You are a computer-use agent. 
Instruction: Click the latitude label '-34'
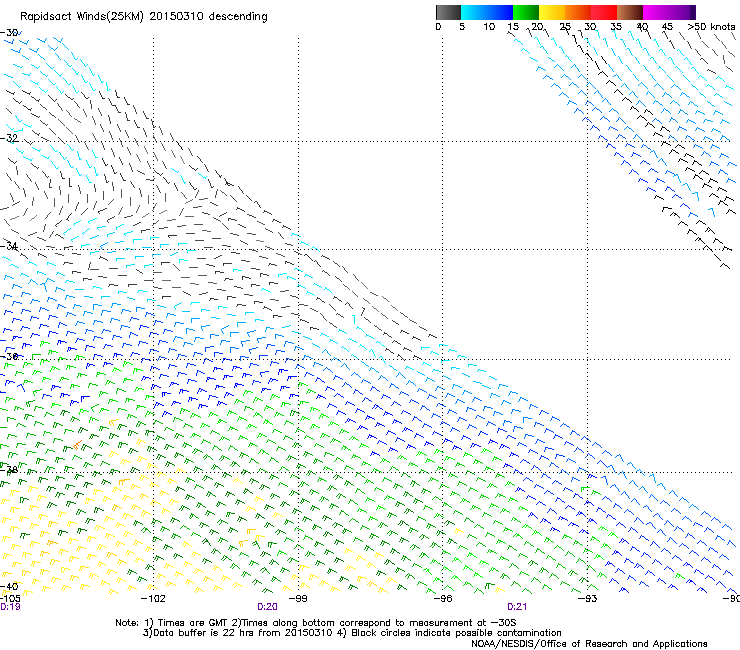coord(9,246)
